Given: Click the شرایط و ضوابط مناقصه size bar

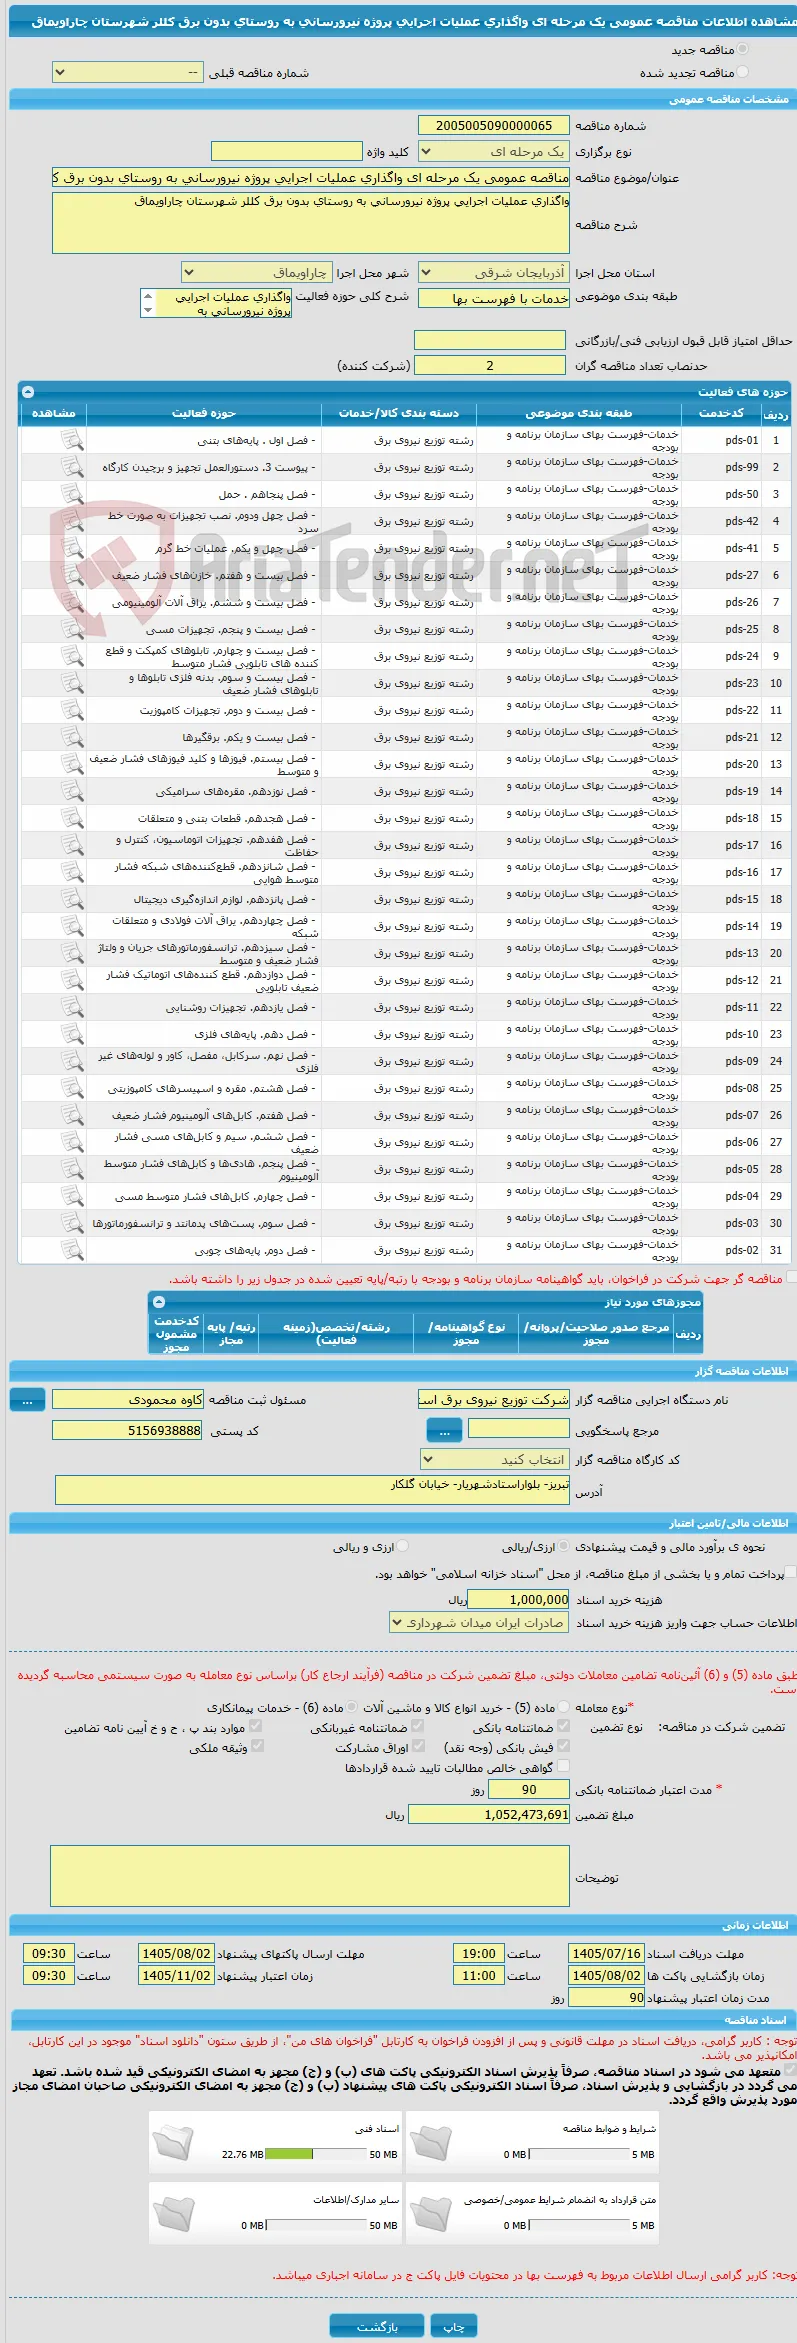Looking at the screenshot, I should pos(579,2154).
